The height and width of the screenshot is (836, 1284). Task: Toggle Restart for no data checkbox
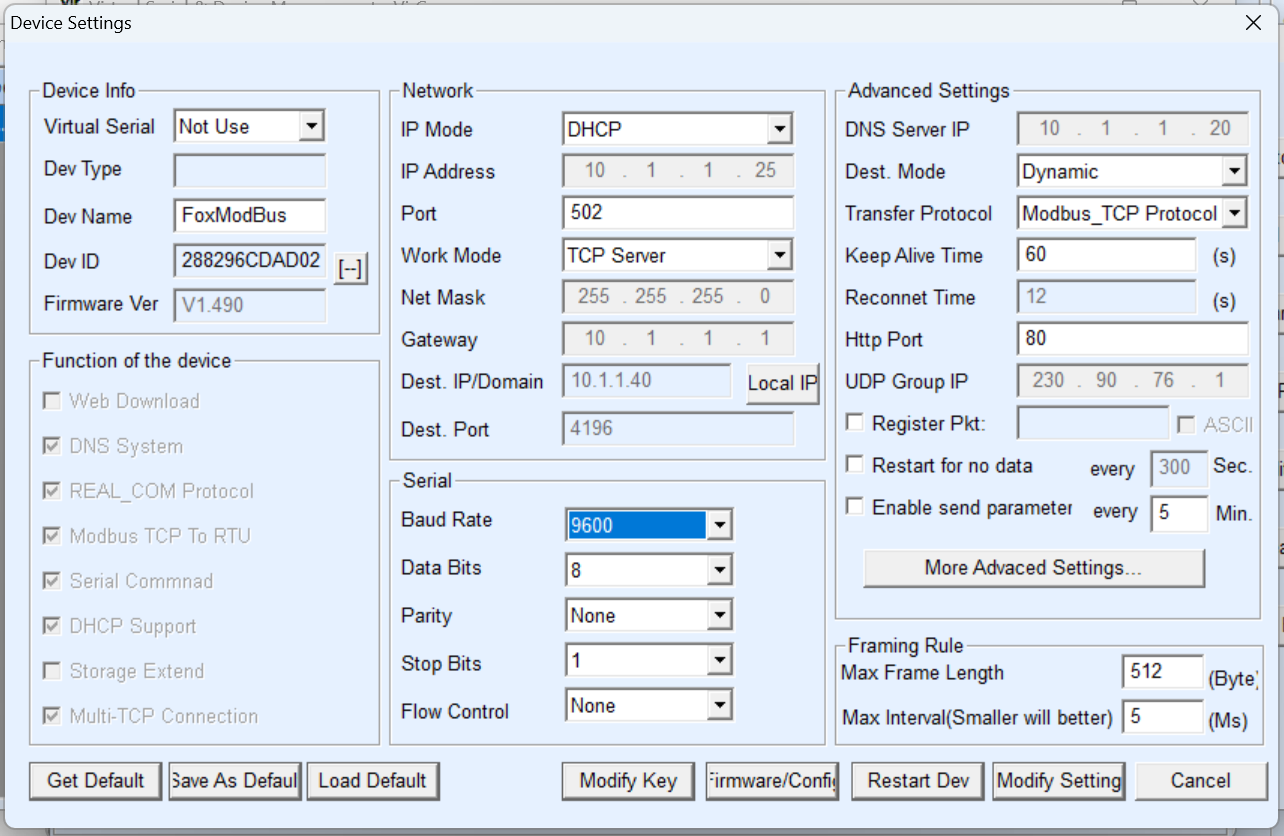pyautogui.click(x=855, y=465)
